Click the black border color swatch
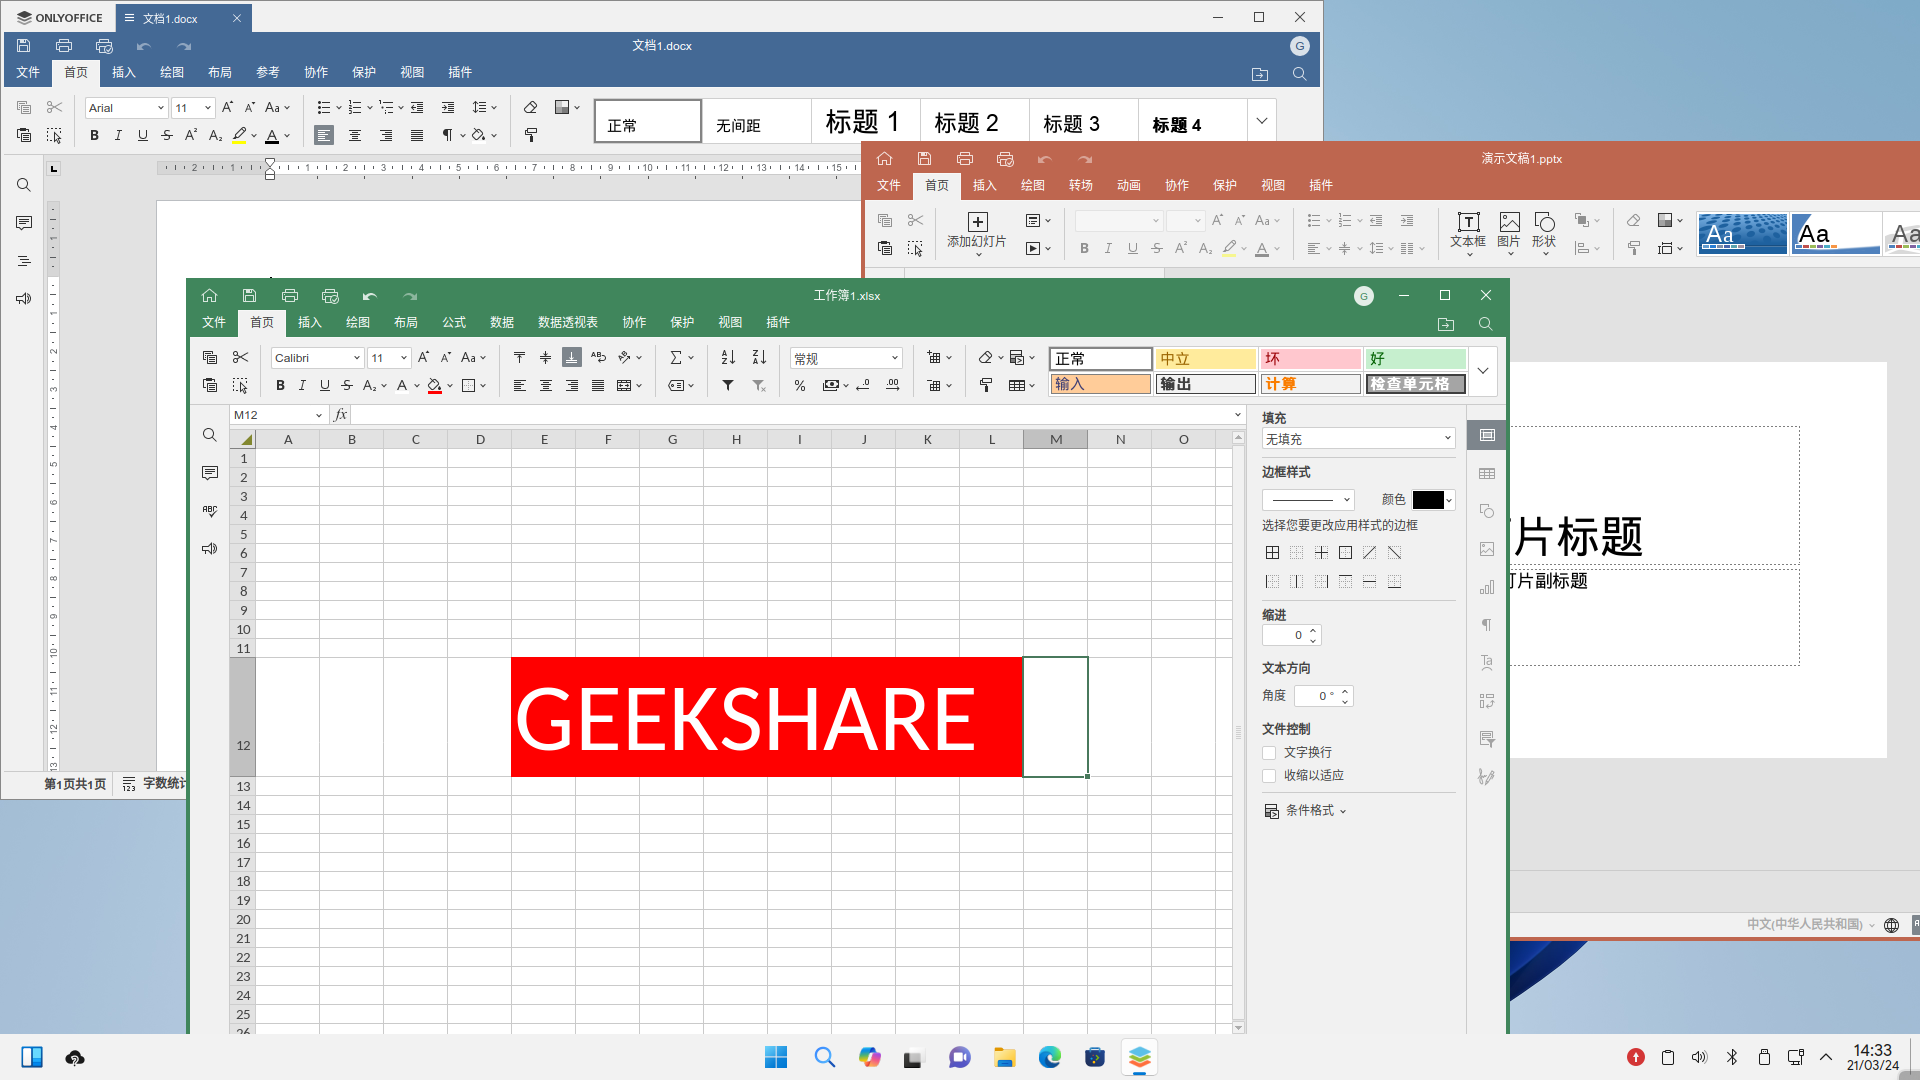Viewport: 1920px width, 1080px height. point(1427,500)
